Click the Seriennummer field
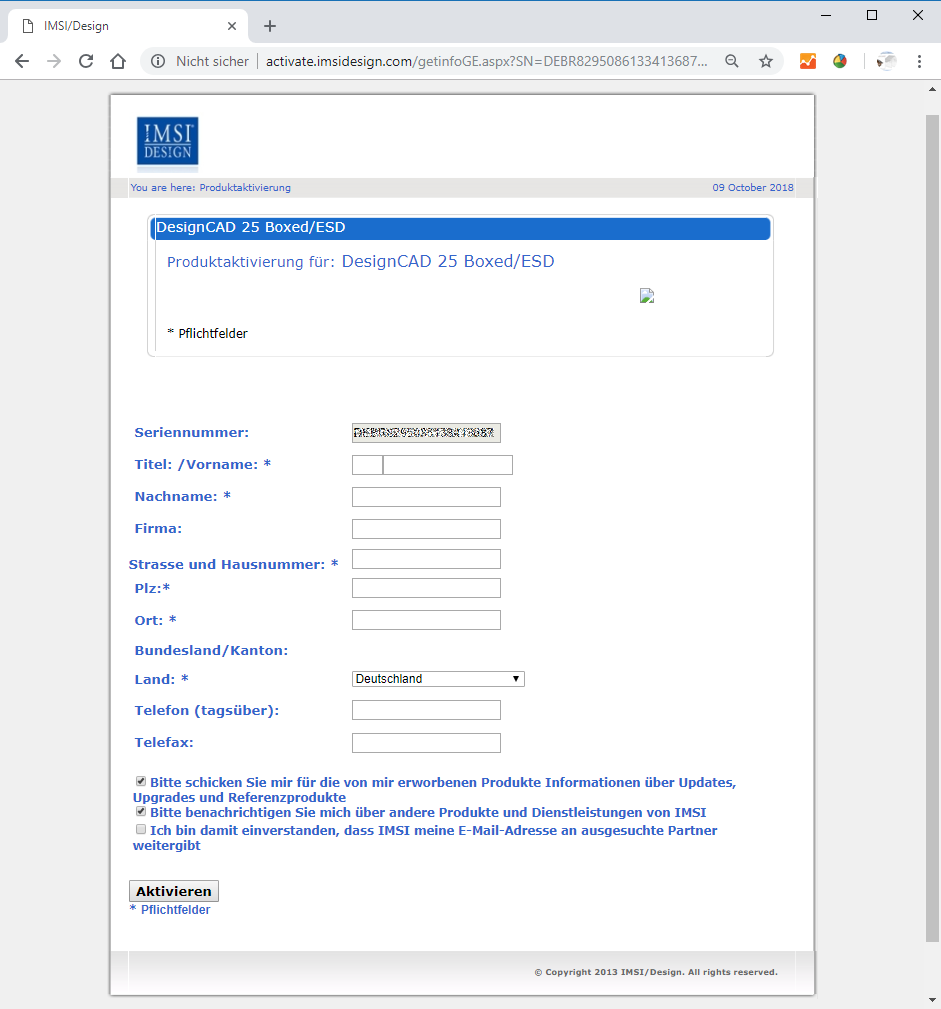The height and width of the screenshot is (1009, 941). (426, 432)
